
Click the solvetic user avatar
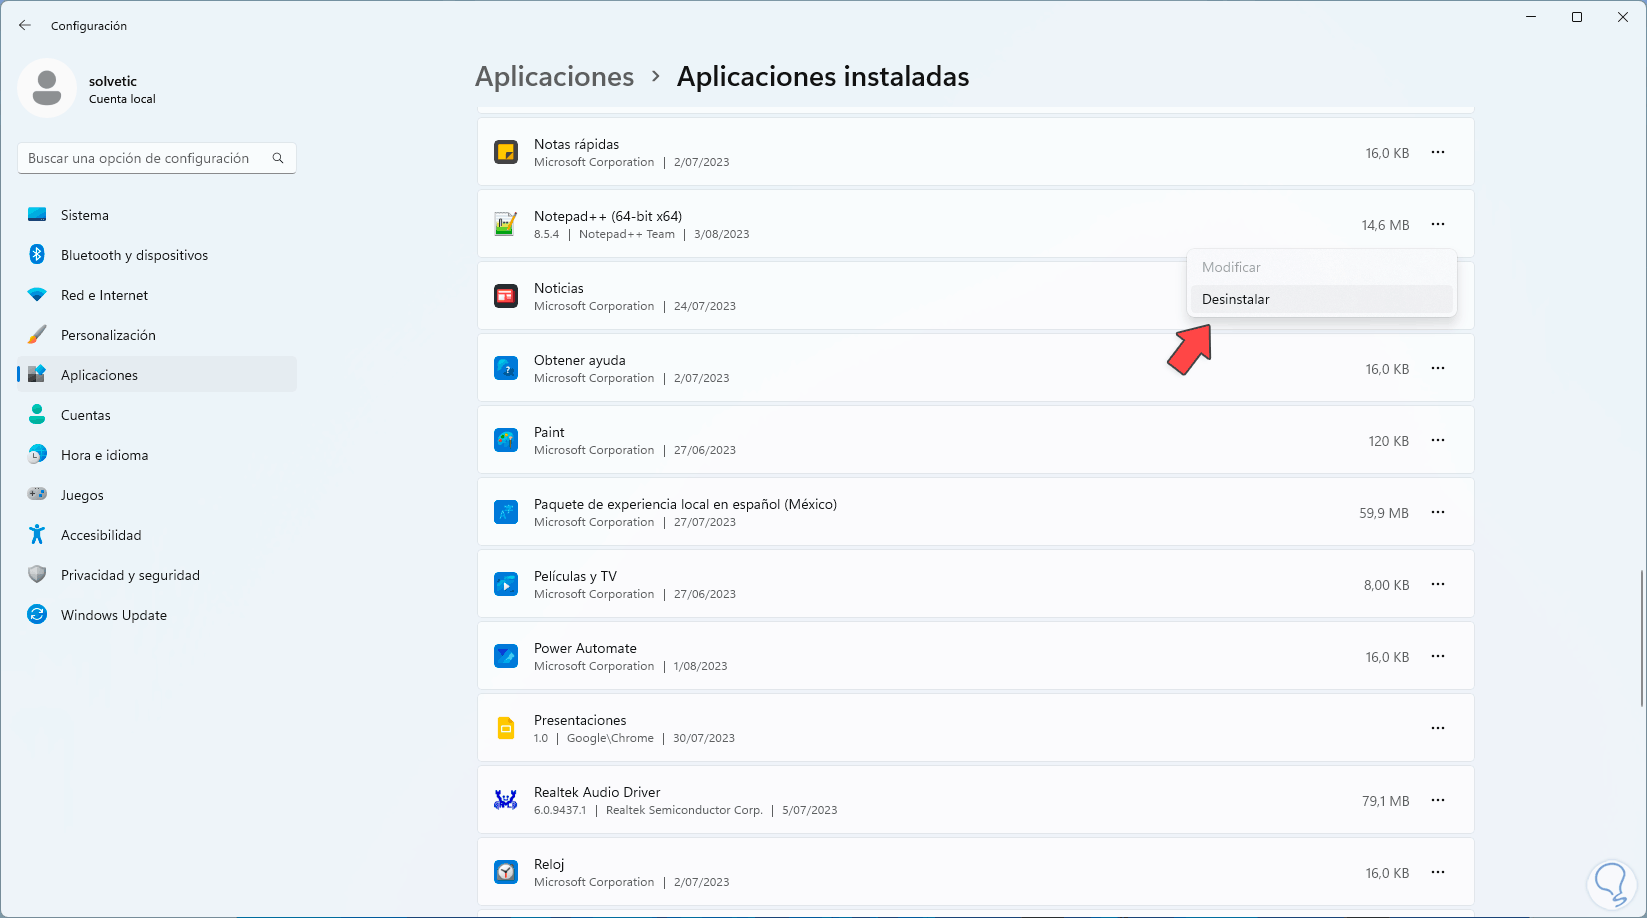pos(47,88)
